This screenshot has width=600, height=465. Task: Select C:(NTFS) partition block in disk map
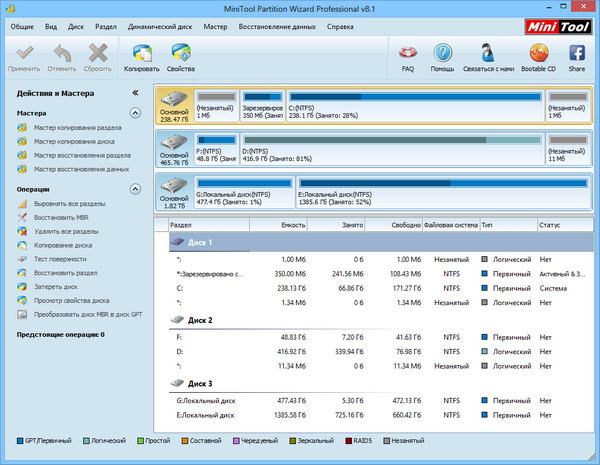[x=416, y=106]
